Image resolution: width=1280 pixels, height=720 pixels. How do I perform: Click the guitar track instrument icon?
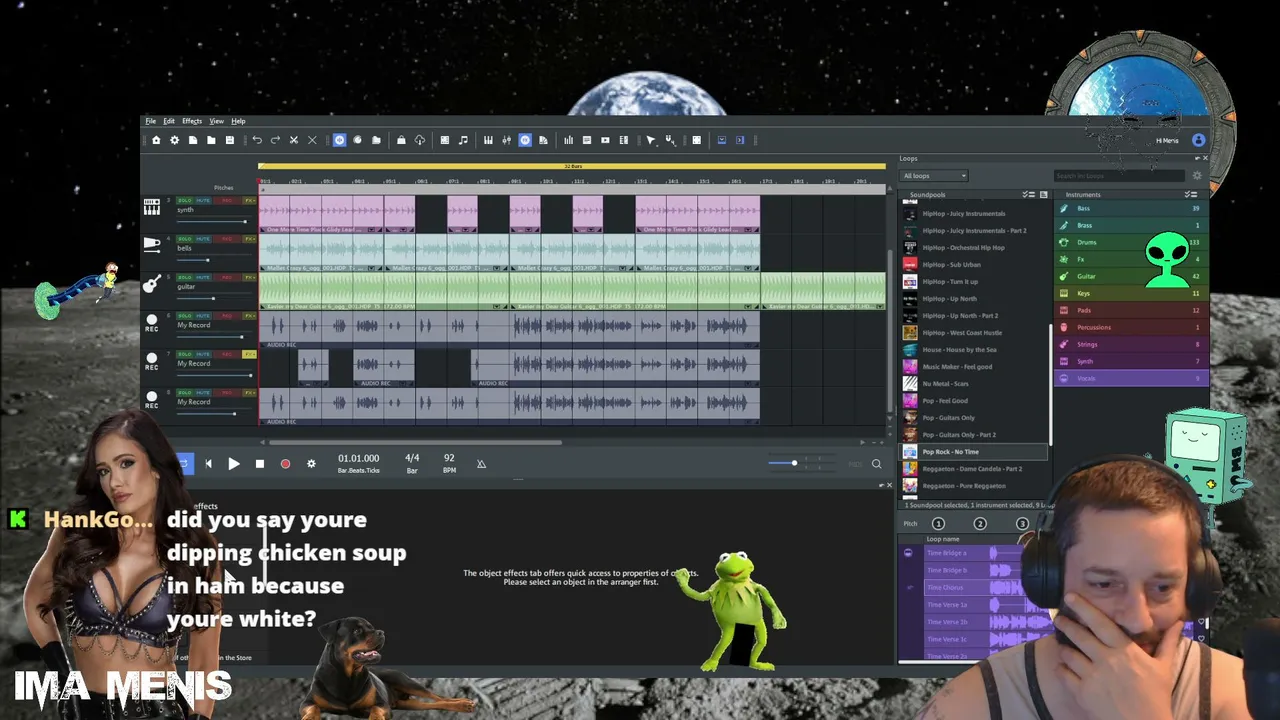[x=151, y=284]
